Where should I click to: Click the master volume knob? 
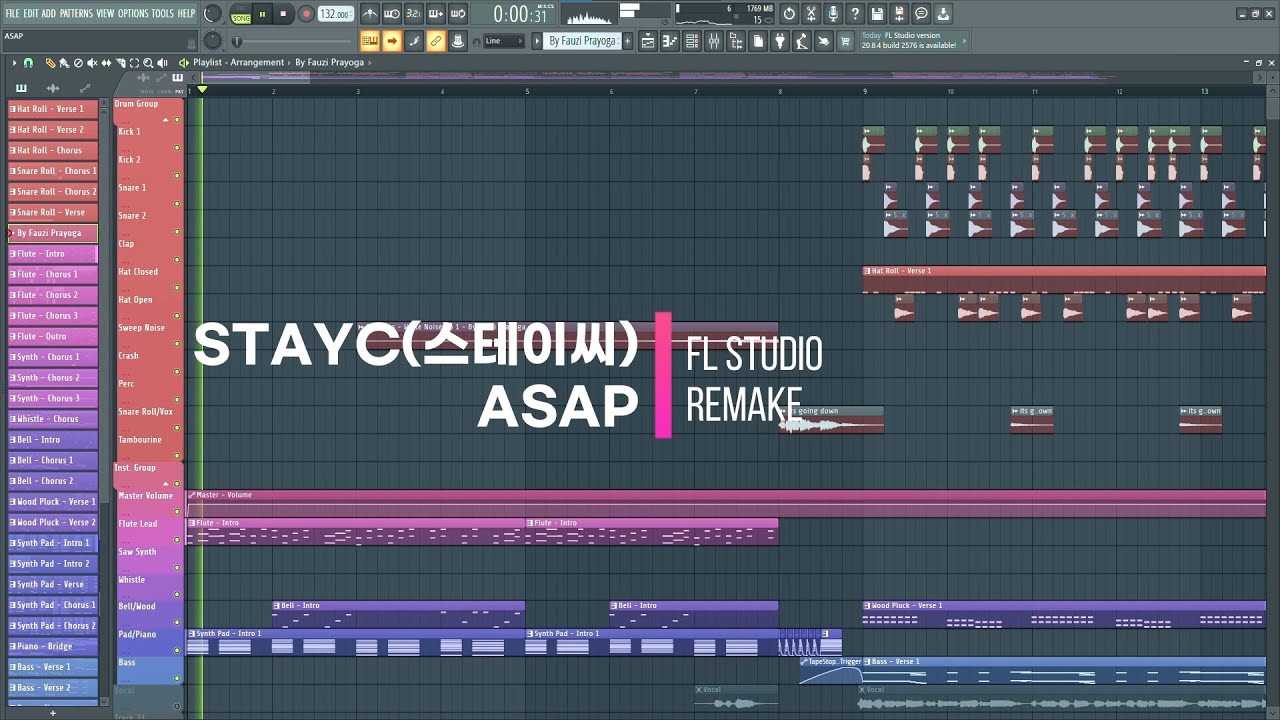coord(212,14)
